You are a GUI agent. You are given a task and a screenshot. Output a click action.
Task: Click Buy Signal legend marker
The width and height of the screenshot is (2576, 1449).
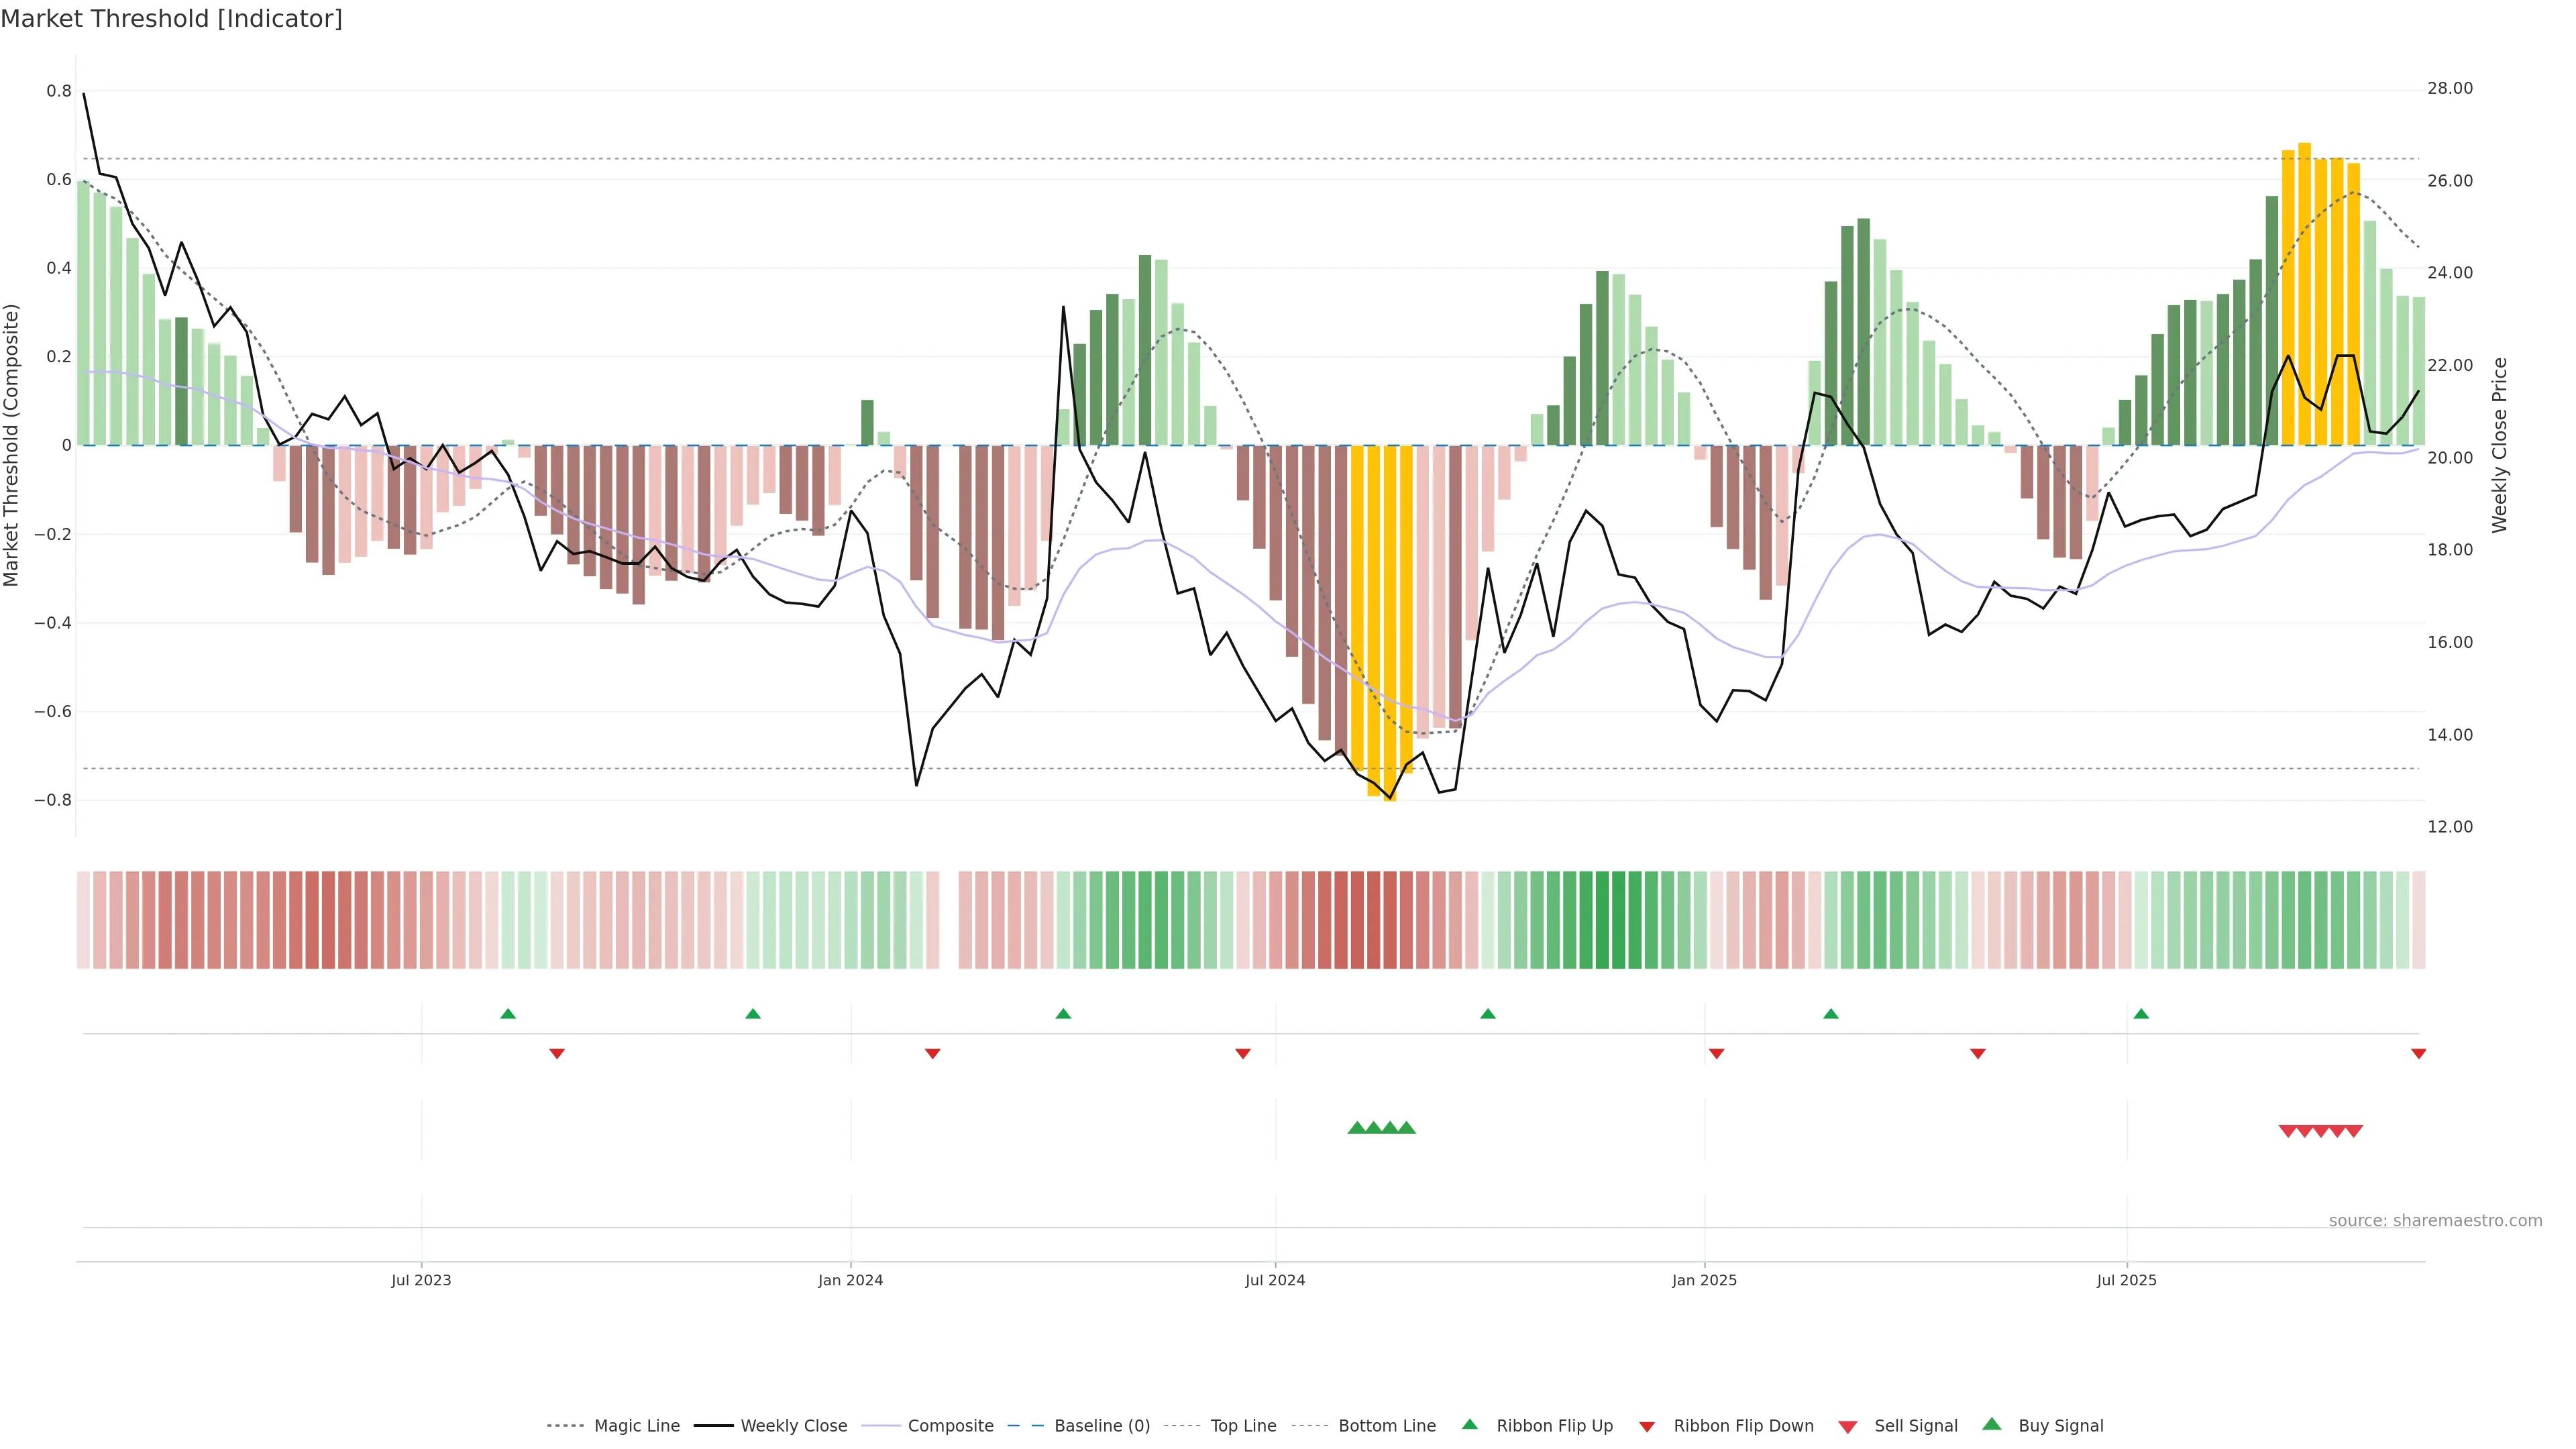[1992, 1424]
